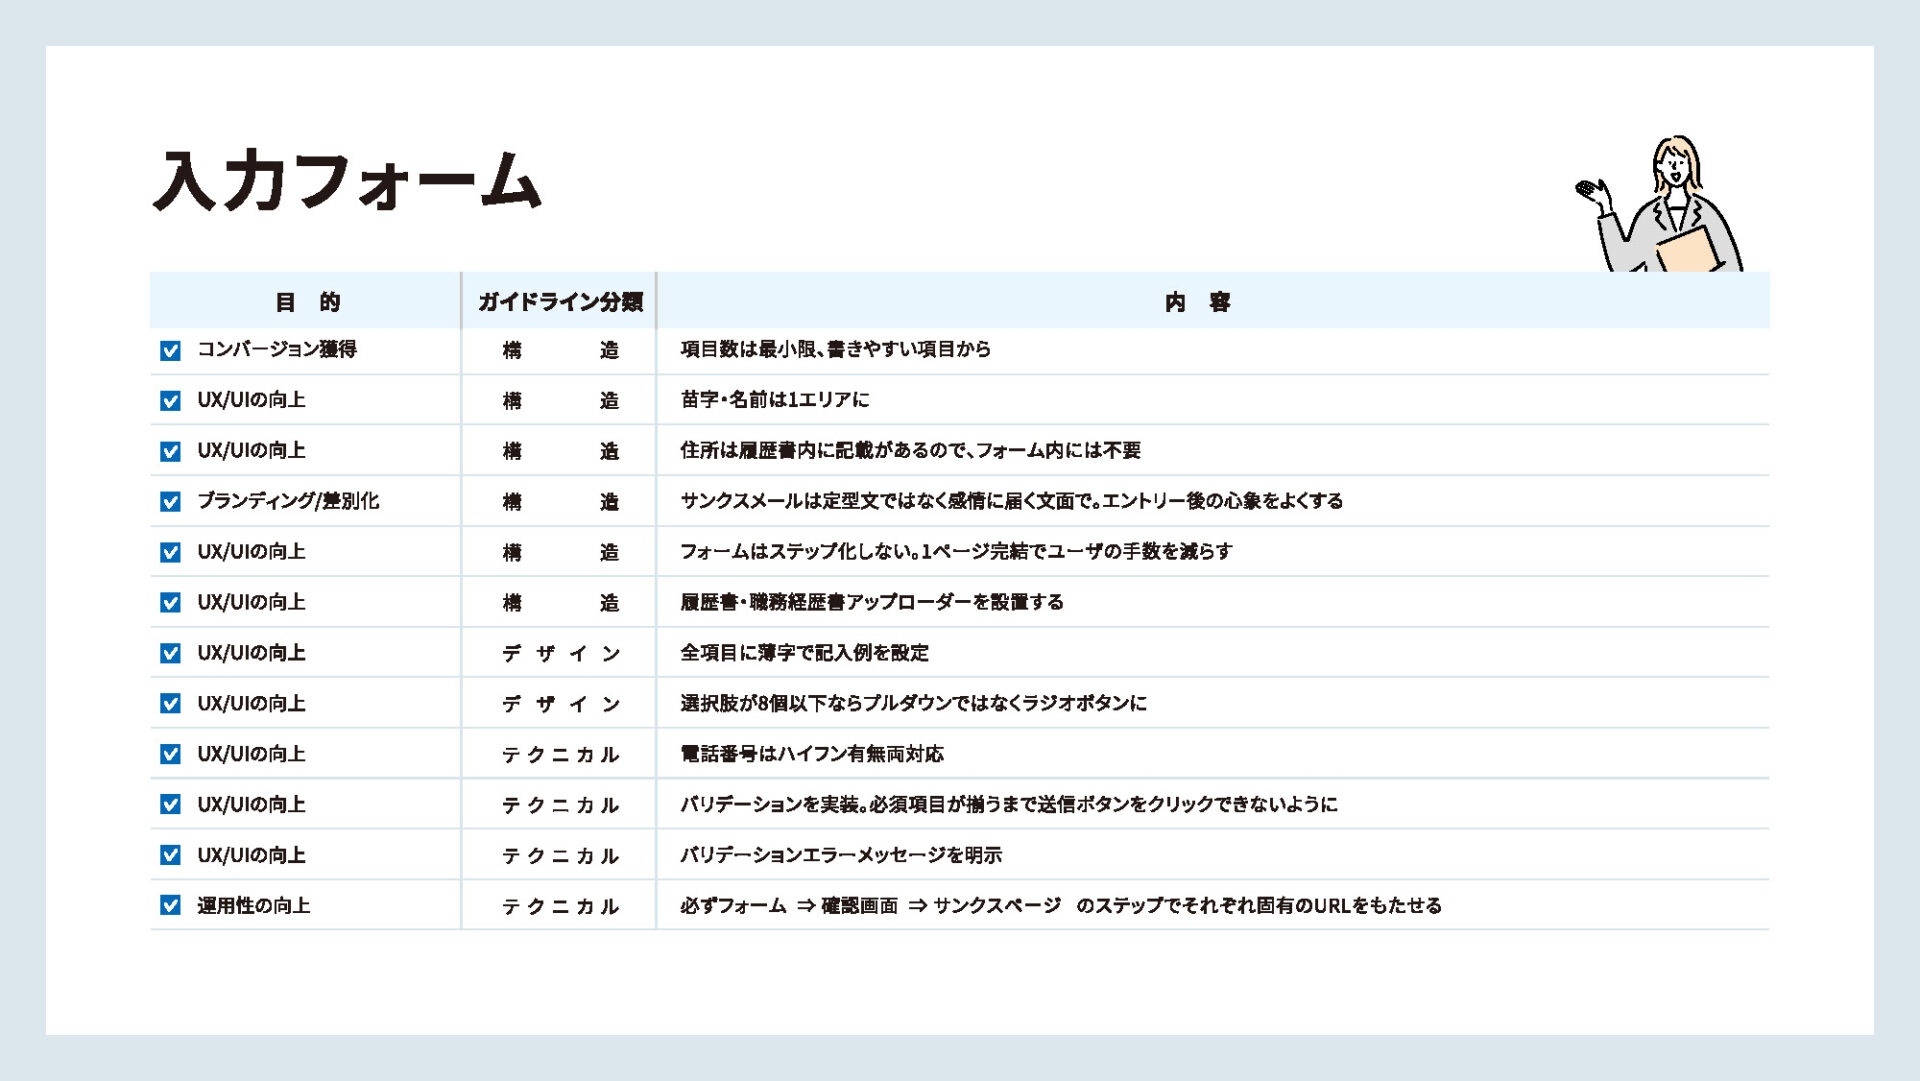Screen dimensions: 1920x1081
Task: Toggle the 運用性の向上 checkbox
Action: (170, 905)
